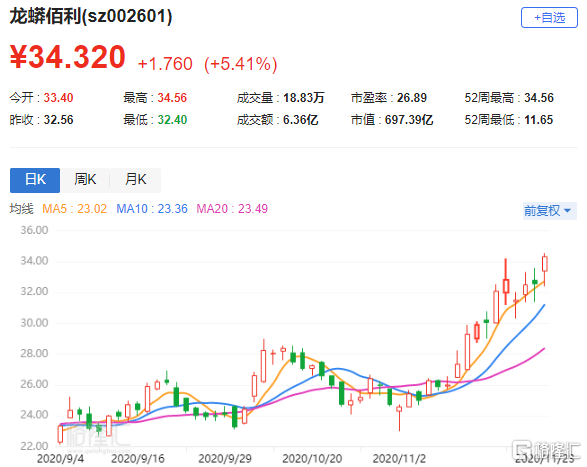Click the P/E ratio value 26.89
The height and width of the screenshot is (467, 587).
[412, 98]
